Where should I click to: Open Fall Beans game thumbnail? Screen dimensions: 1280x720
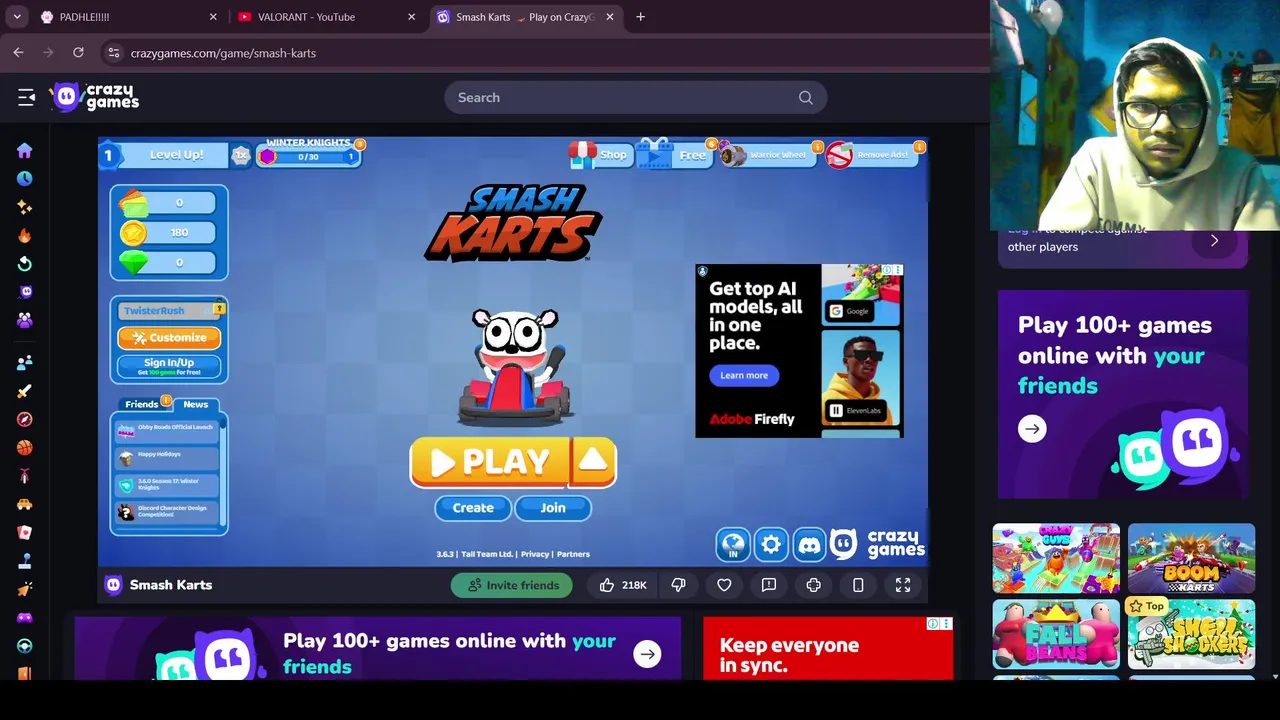(1056, 634)
